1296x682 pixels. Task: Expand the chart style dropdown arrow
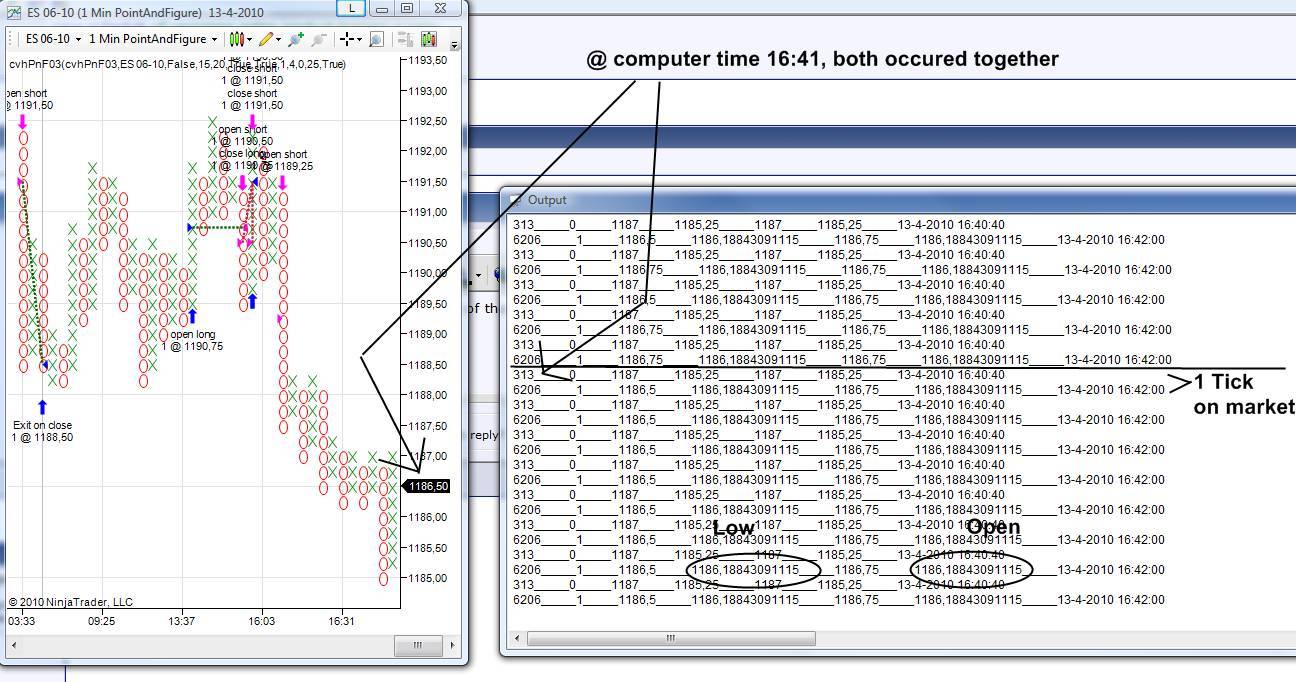pyautogui.click(x=249, y=40)
